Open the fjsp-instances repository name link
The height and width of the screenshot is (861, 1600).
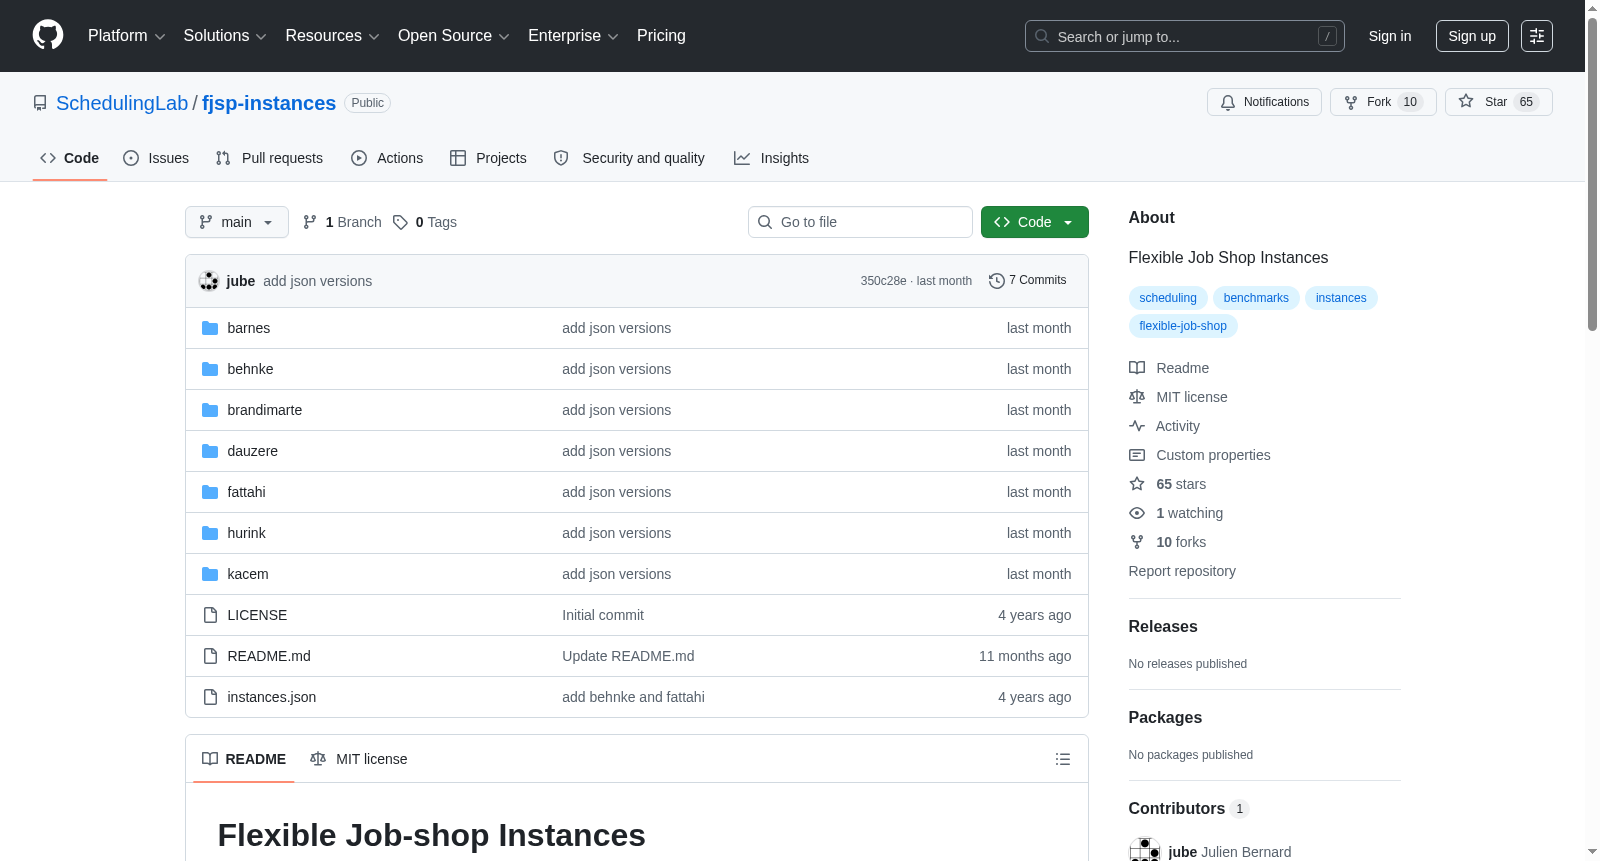(x=269, y=103)
